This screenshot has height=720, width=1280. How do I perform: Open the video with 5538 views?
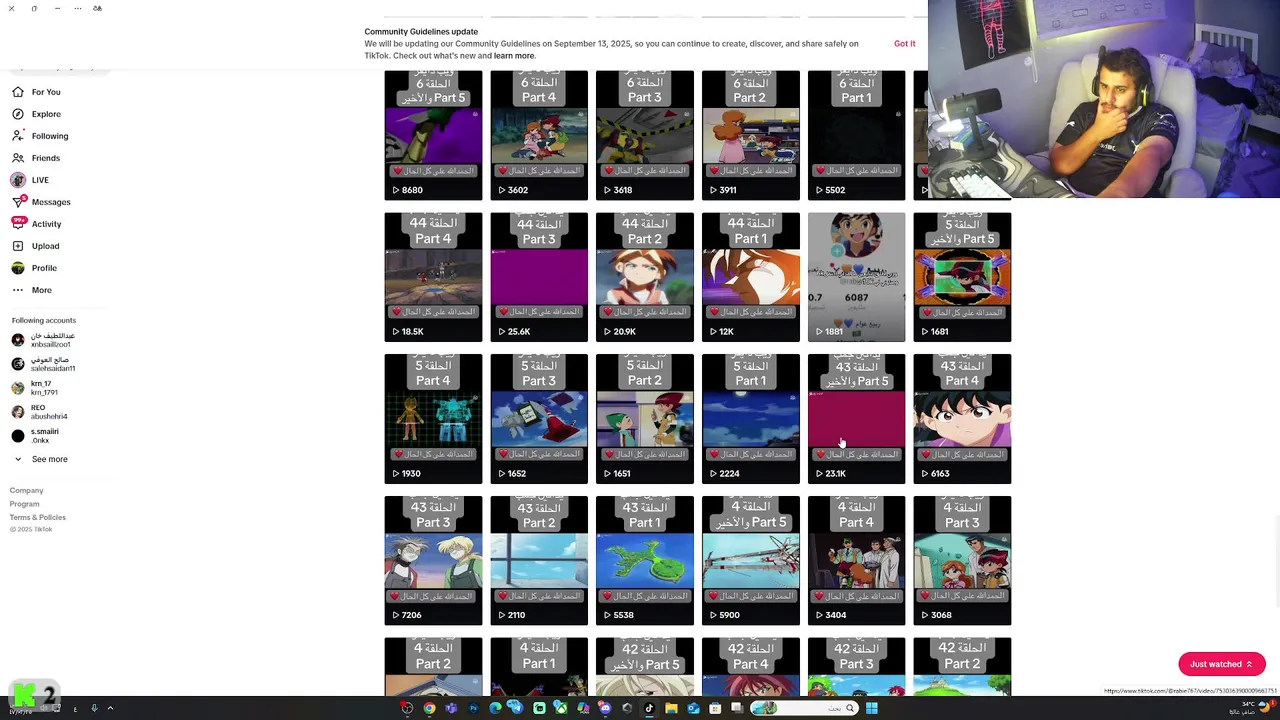645,561
